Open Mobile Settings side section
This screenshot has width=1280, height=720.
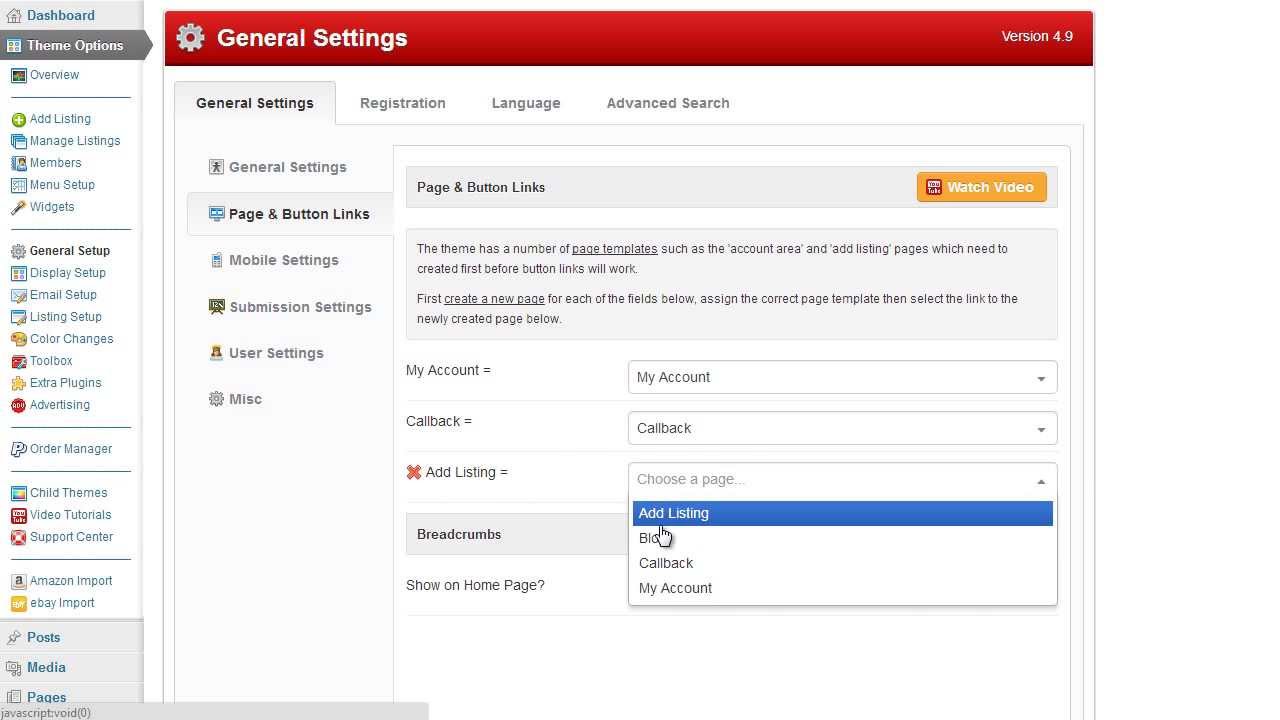(284, 260)
